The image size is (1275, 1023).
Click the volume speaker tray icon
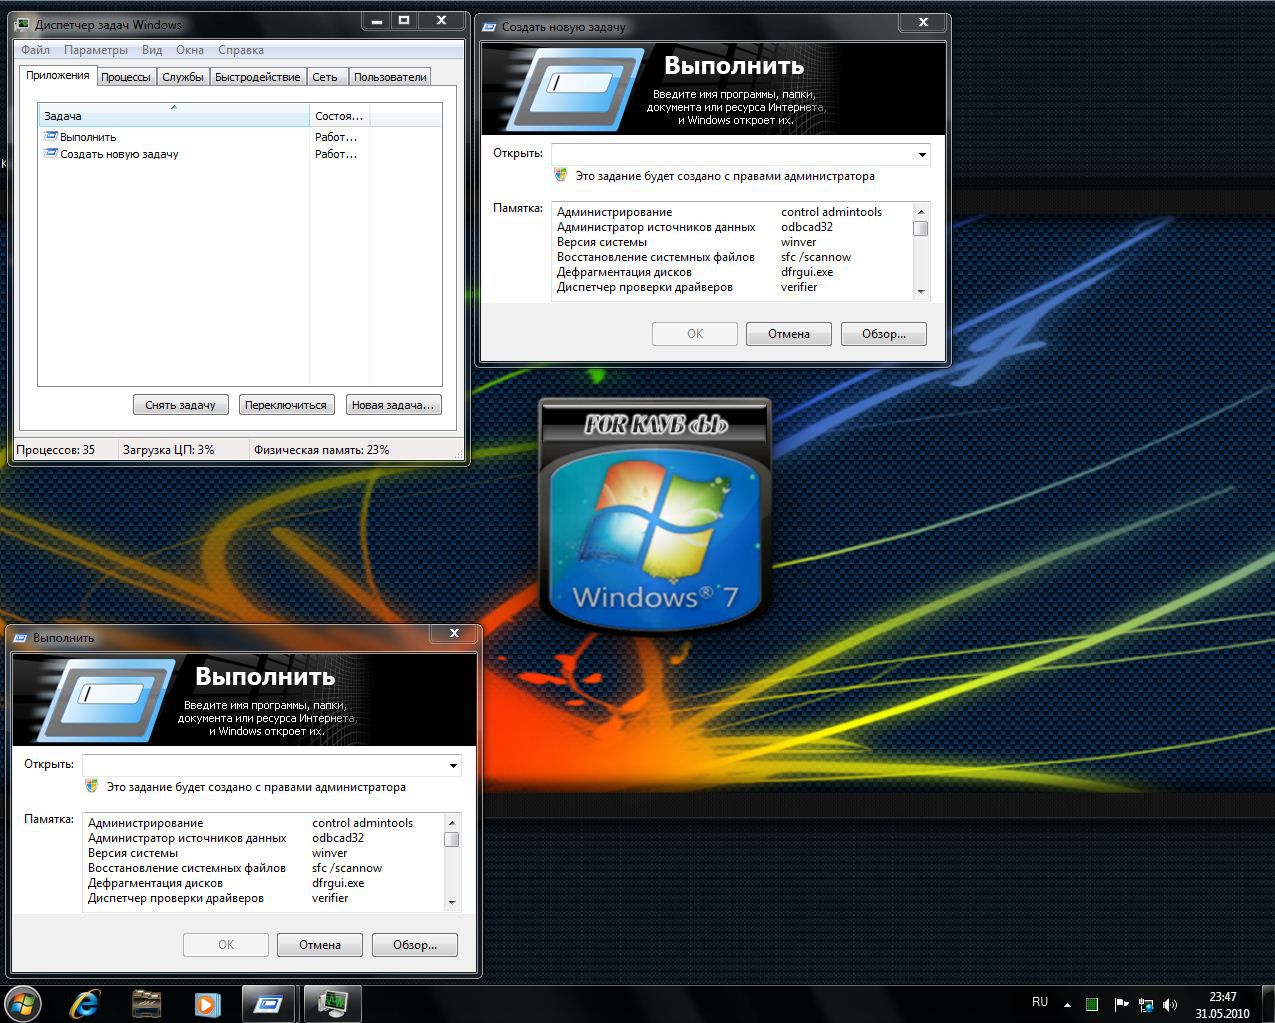tap(1170, 1004)
